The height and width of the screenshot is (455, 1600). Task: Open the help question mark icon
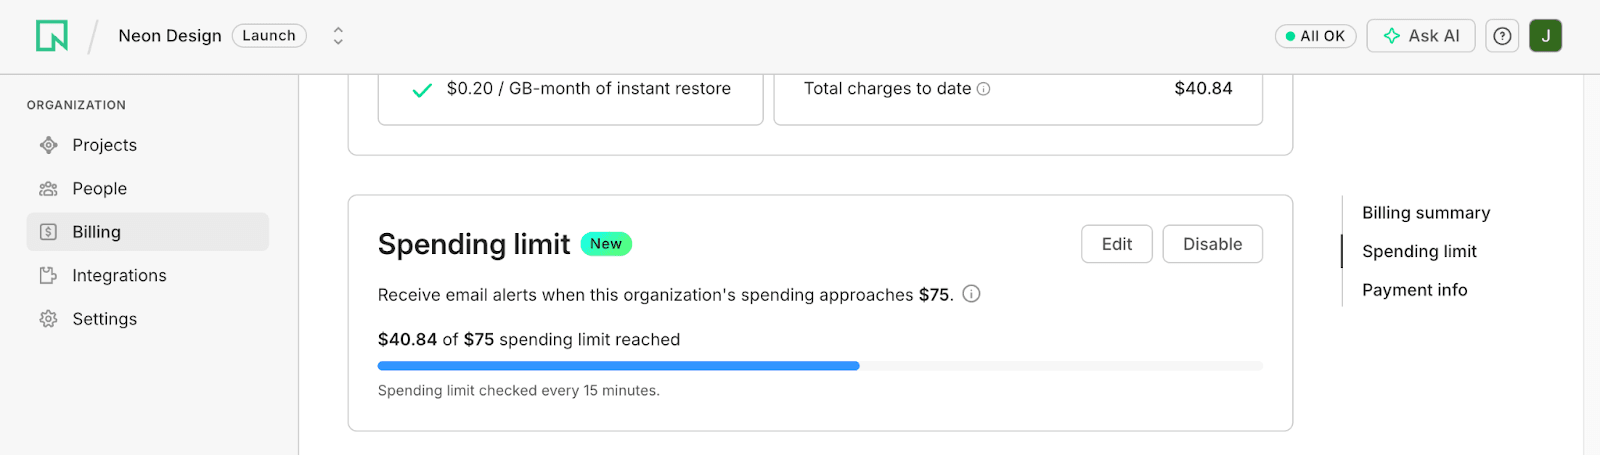[1502, 36]
